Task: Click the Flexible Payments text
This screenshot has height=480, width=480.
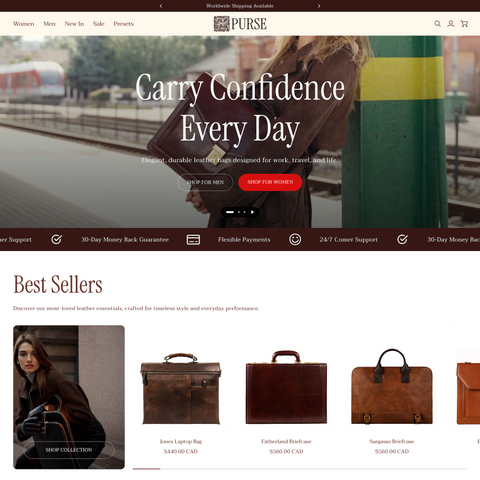Action: 244,240
